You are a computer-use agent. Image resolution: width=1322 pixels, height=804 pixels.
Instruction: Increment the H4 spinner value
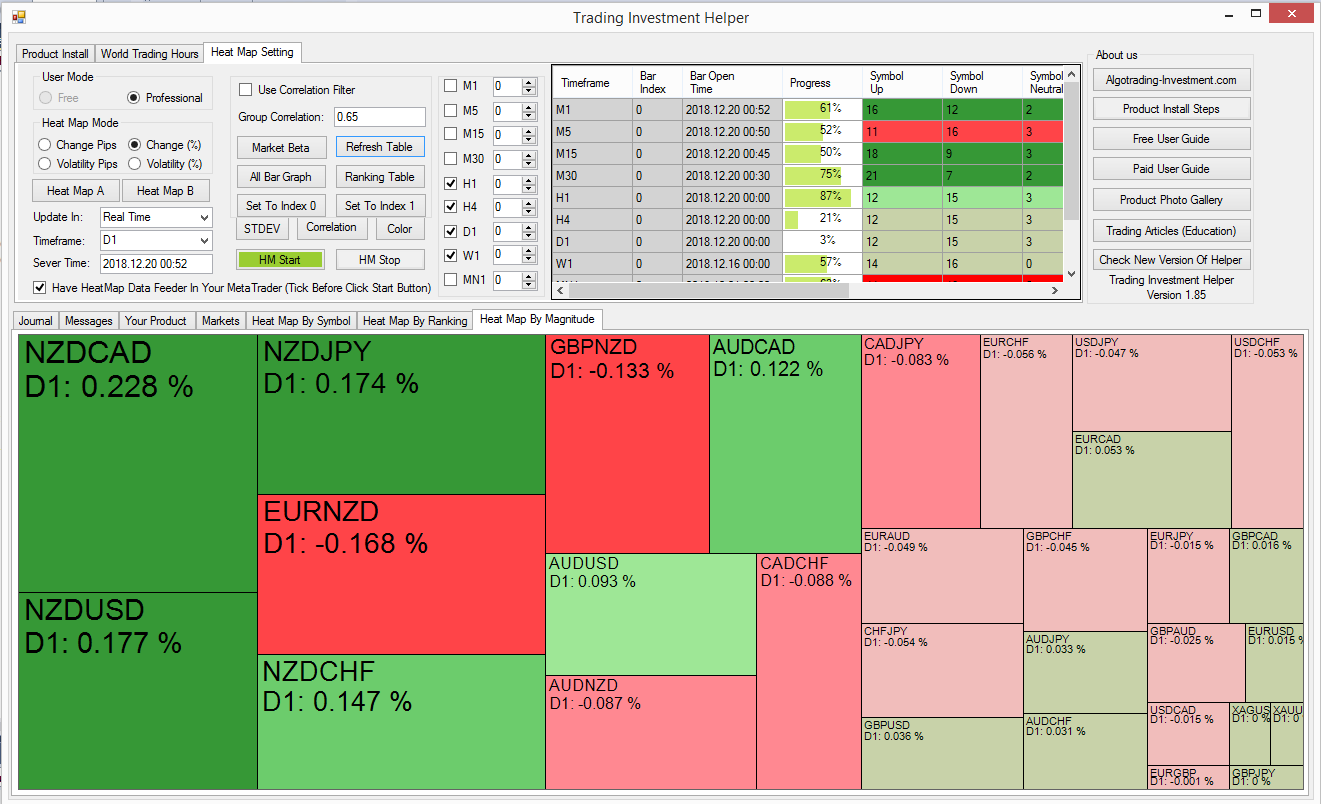529,202
